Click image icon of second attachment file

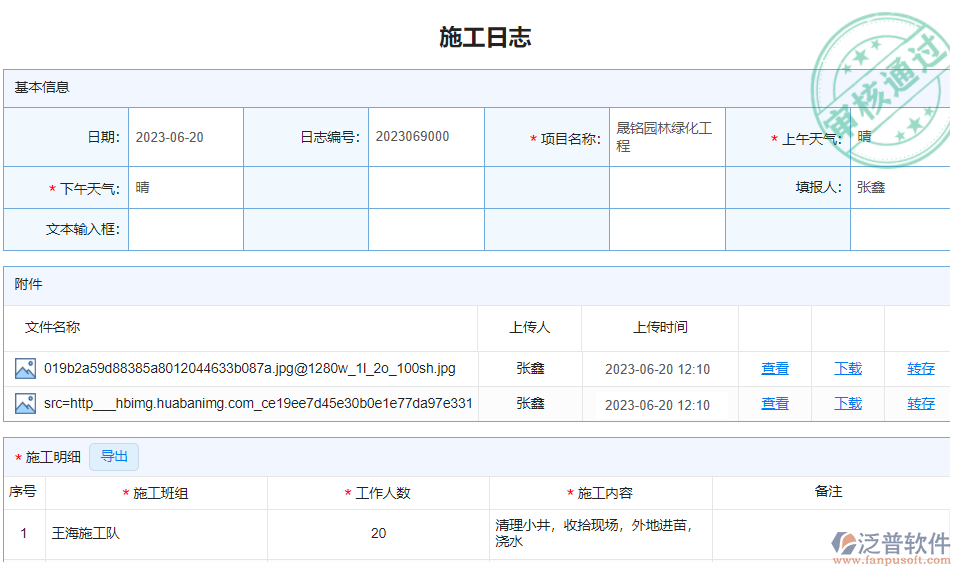[x=25, y=404]
